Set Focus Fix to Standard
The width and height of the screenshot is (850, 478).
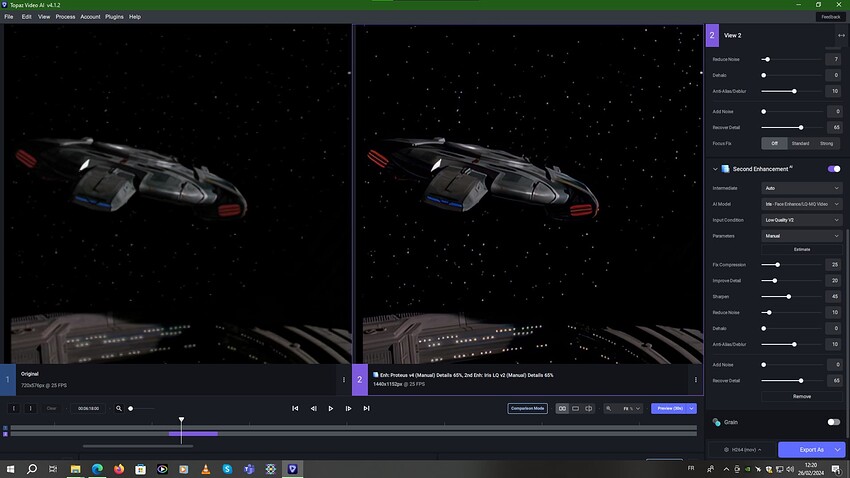800,144
